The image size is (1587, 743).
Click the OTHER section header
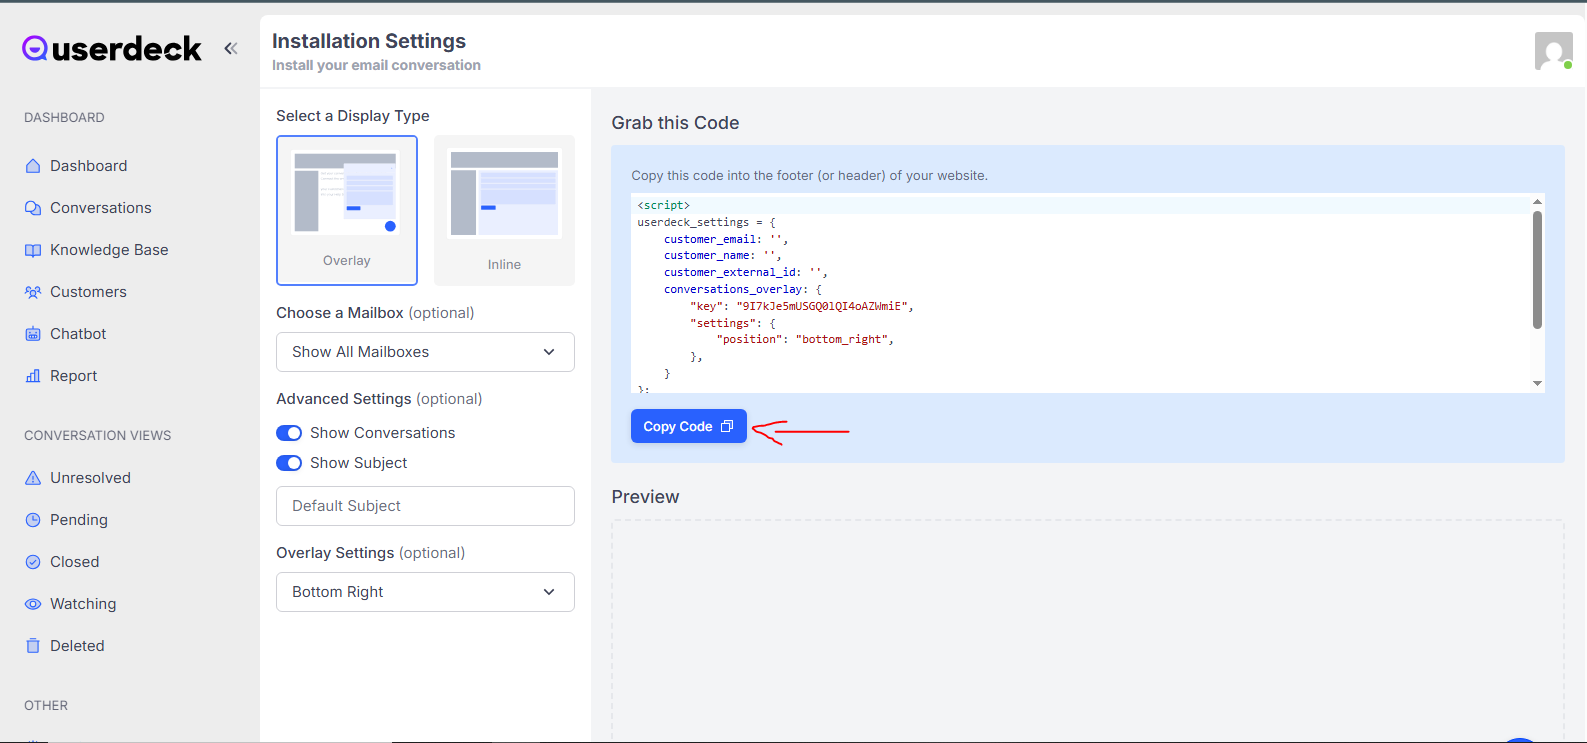click(x=46, y=705)
